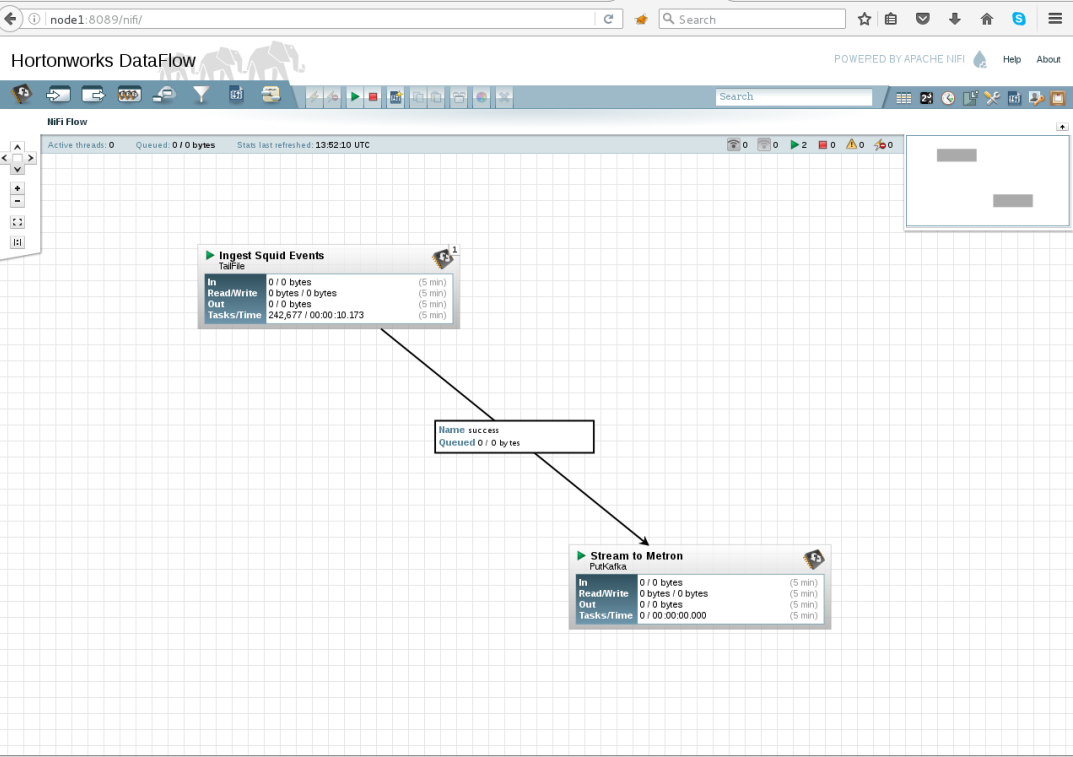Click the Enable (lightning bolt) toolbar button
Image resolution: width=1073 pixels, height=757 pixels.
coord(314,97)
